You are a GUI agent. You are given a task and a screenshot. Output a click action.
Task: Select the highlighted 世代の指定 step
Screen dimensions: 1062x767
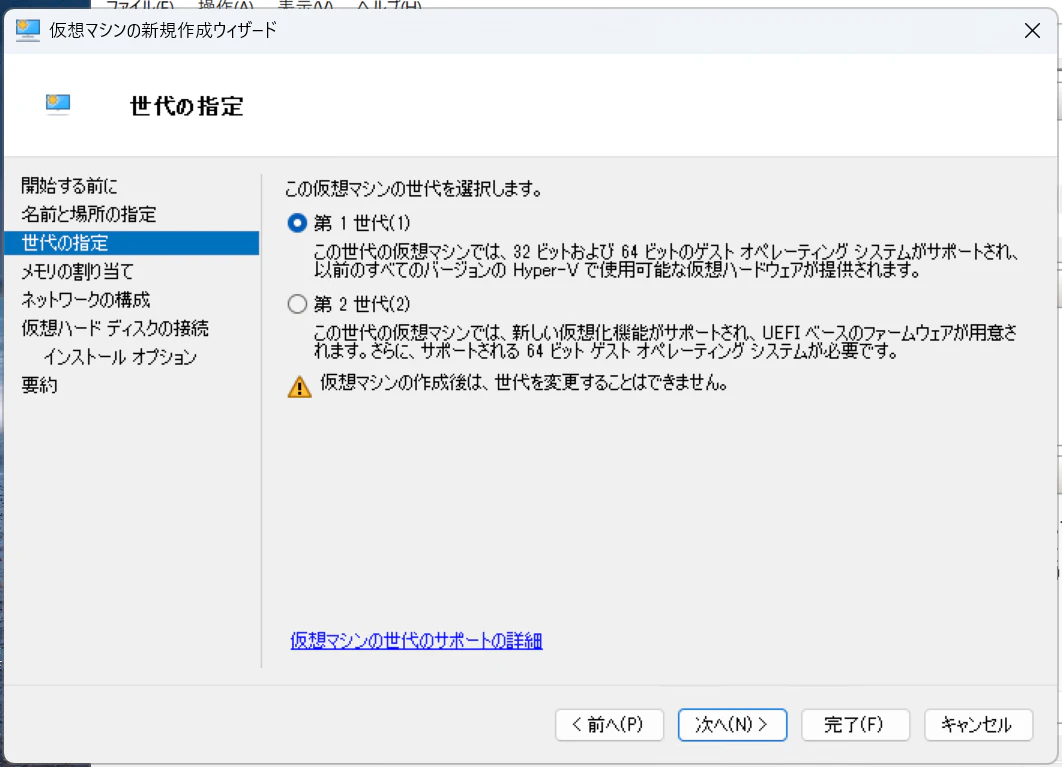click(131, 243)
